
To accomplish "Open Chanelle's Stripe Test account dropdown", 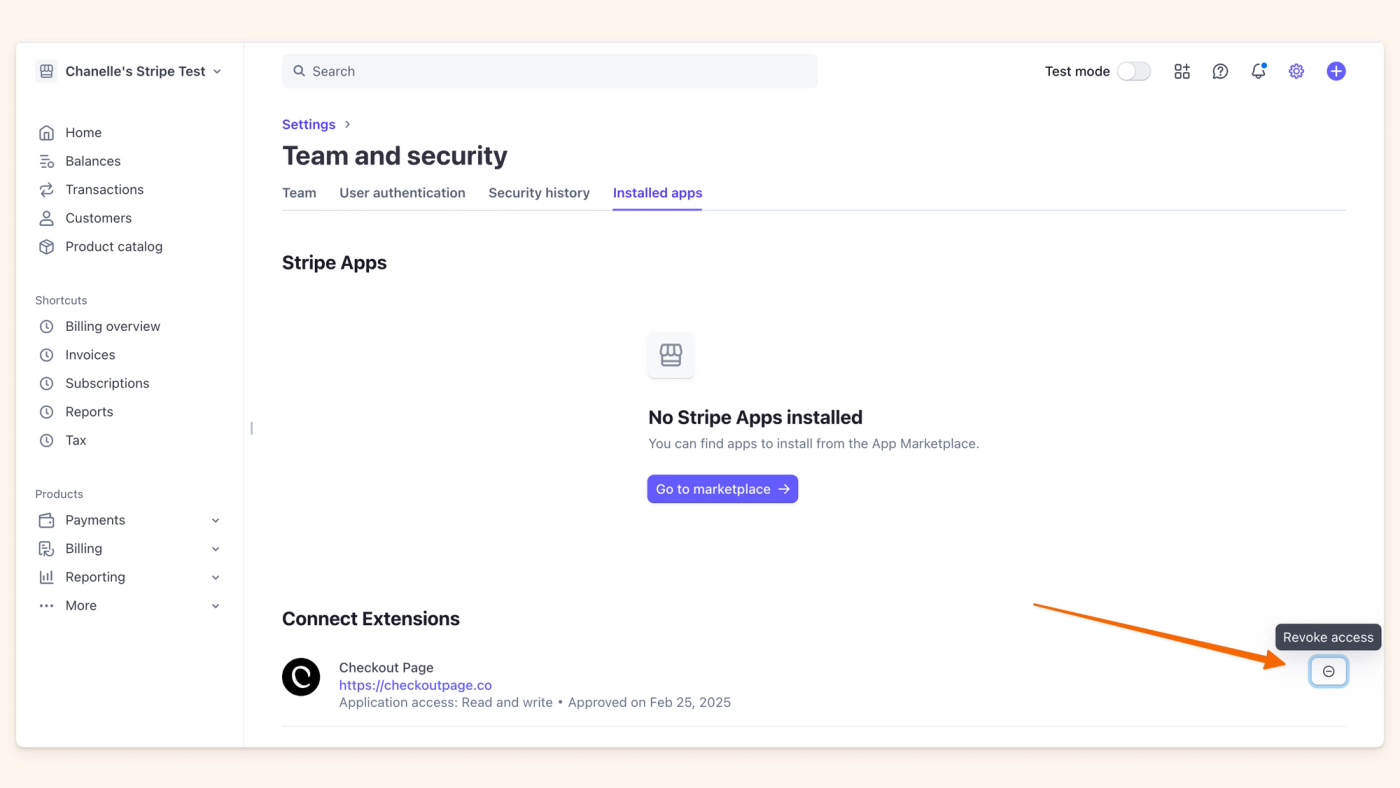I will [129, 71].
